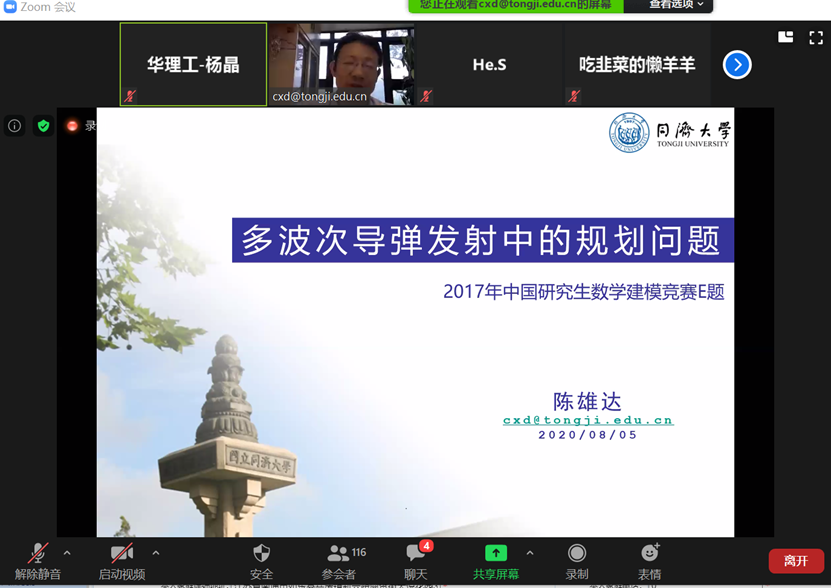Screen dimensions: 831x588
Task: Open the Chat (聊天) panel
Action: pos(417,554)
